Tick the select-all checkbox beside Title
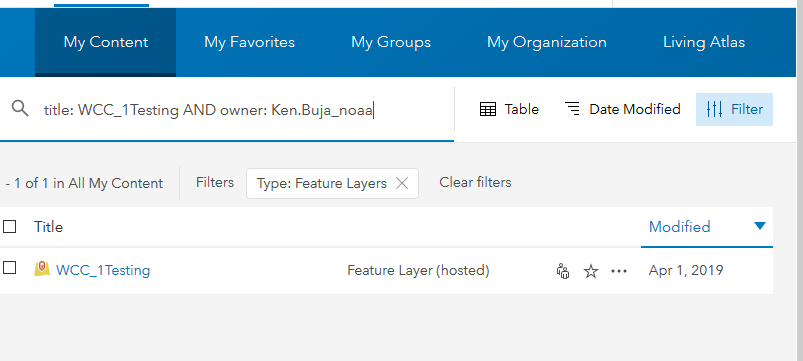Viewport: 803px width, 361px height. [x=10, y=226]
